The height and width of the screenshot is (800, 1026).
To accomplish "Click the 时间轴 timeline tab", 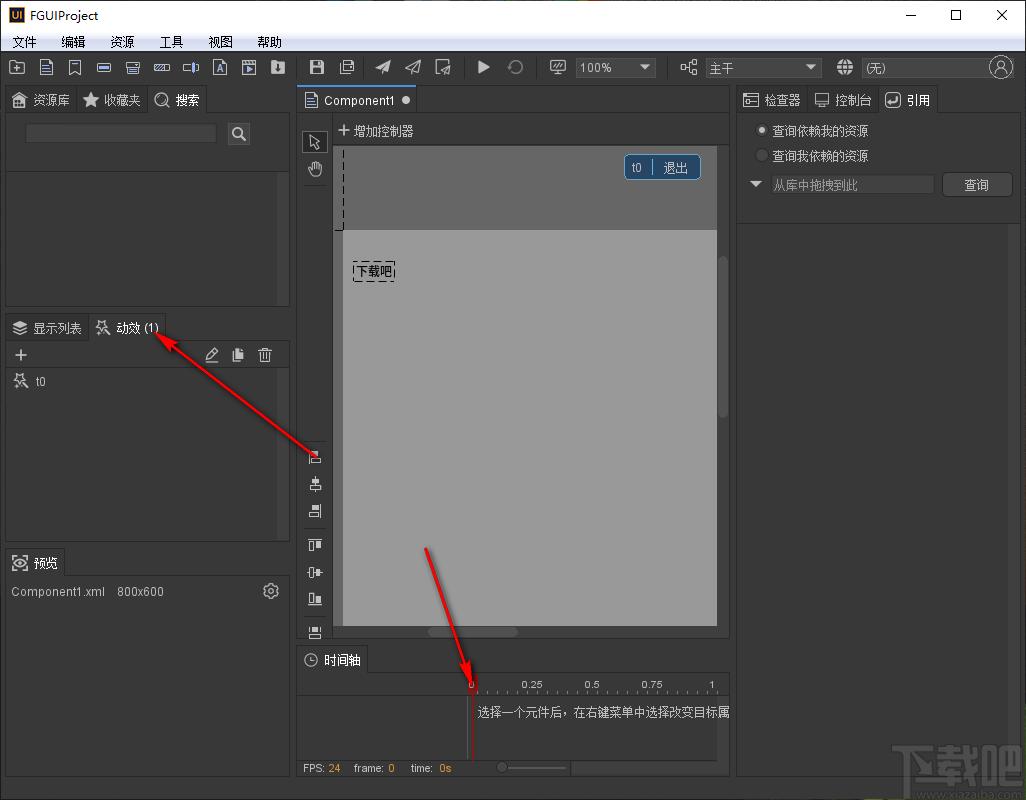I will (x=333, y=660).
